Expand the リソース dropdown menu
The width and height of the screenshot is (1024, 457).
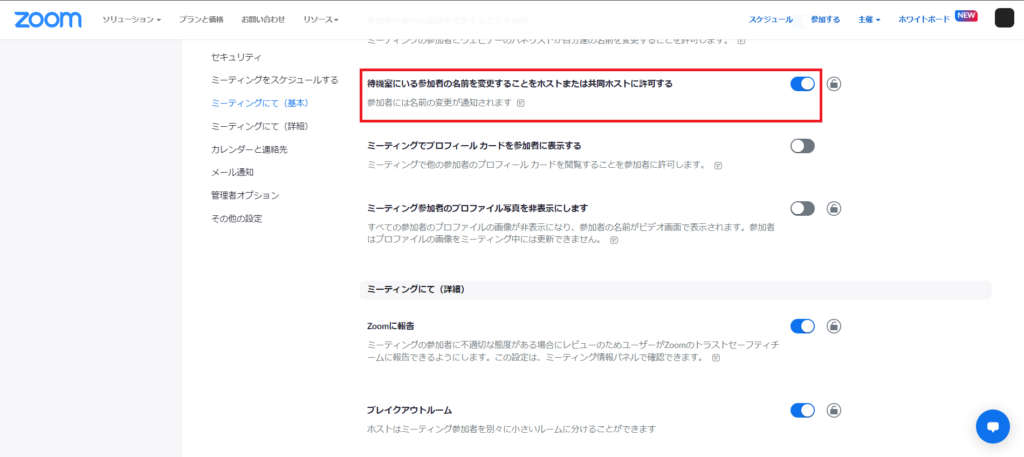[321, 19]
